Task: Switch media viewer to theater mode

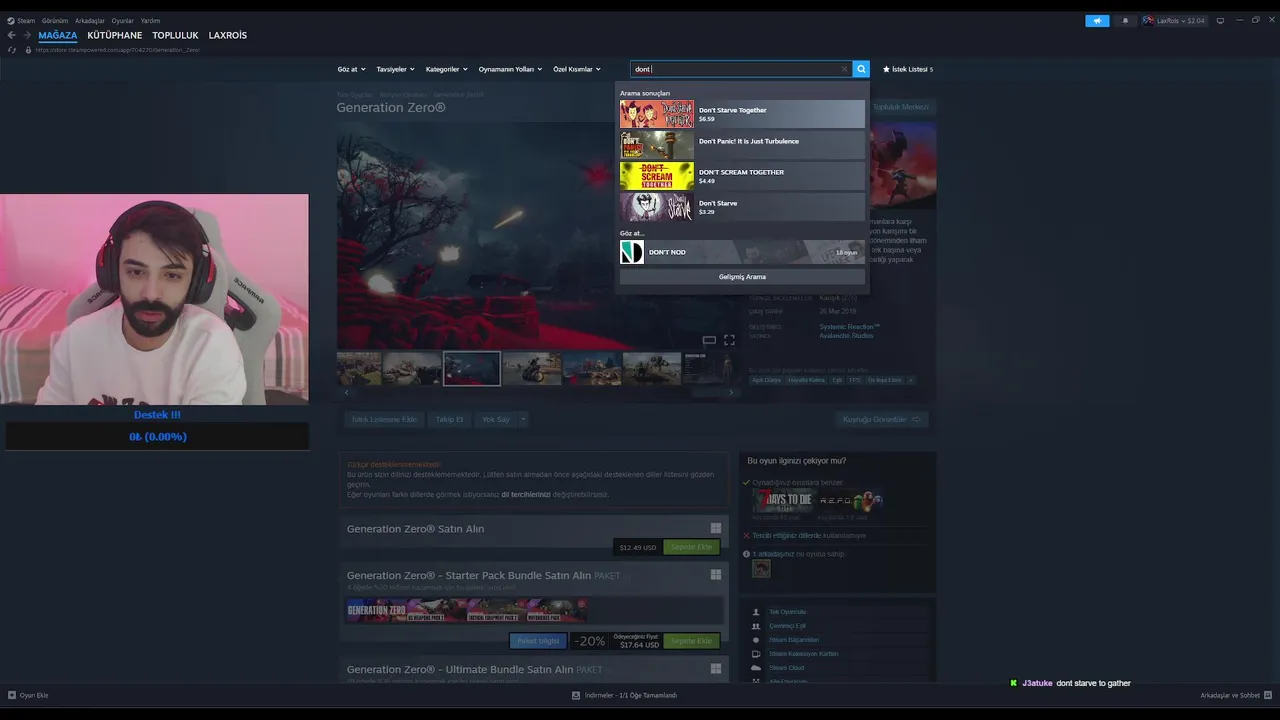Action: point(709,340)
